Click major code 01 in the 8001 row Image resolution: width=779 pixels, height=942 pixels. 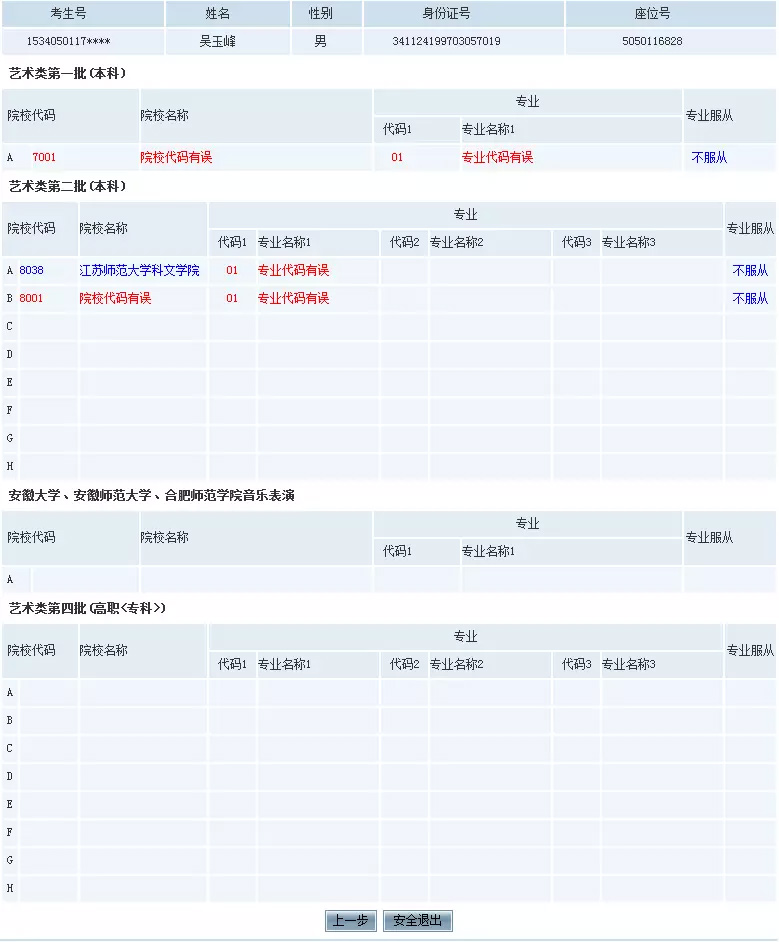(x=232, y=299)
